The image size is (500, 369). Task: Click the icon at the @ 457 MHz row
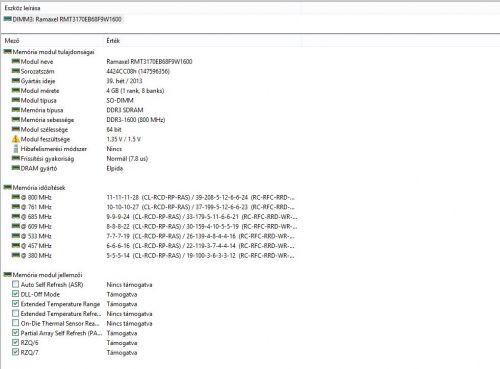16,245
